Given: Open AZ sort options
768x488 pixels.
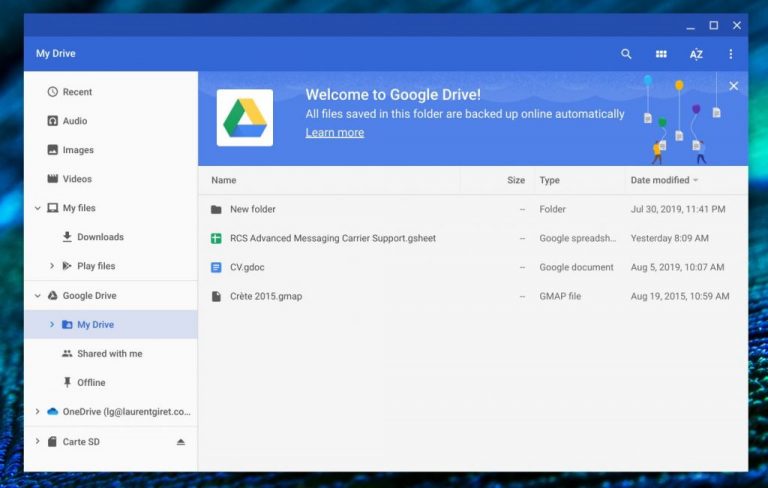Looking at the screenshot, I should click(696, 54).
